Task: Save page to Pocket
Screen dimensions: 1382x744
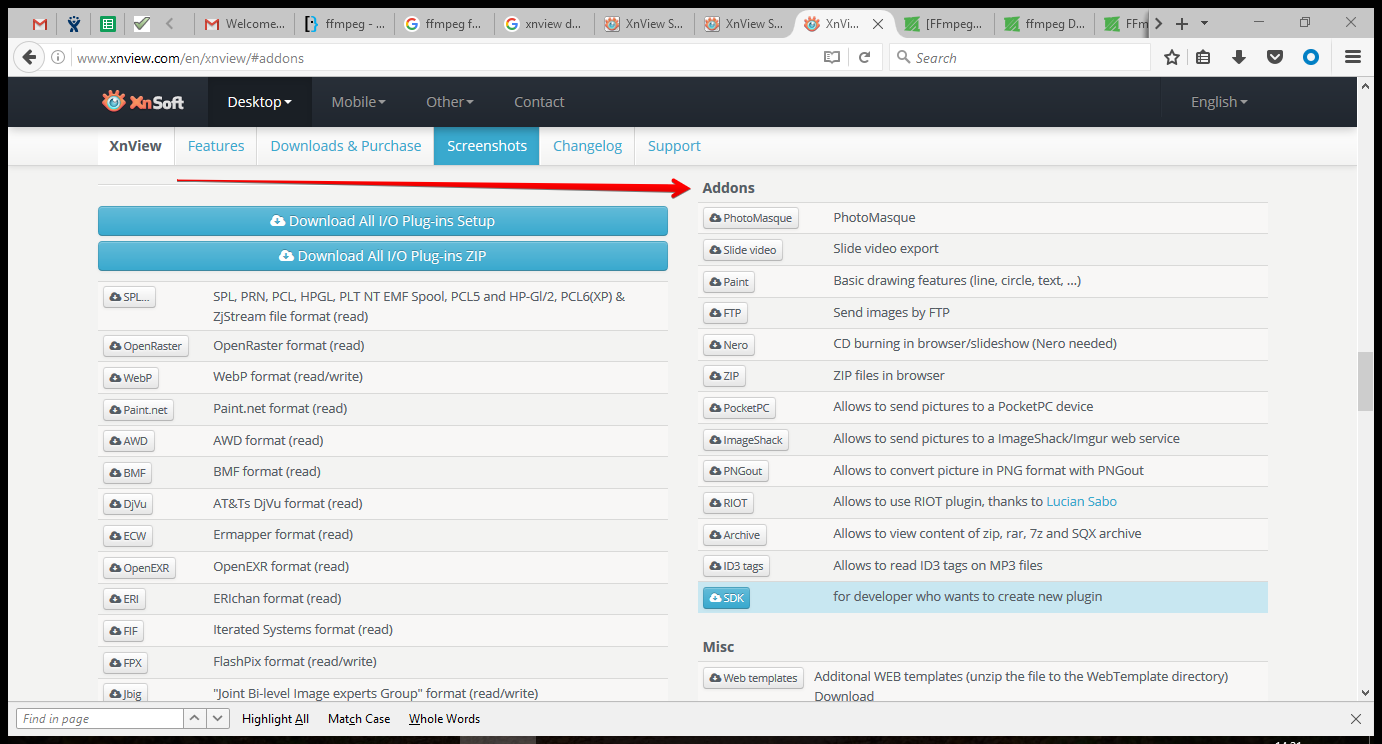Action: tap(1275, 58)
